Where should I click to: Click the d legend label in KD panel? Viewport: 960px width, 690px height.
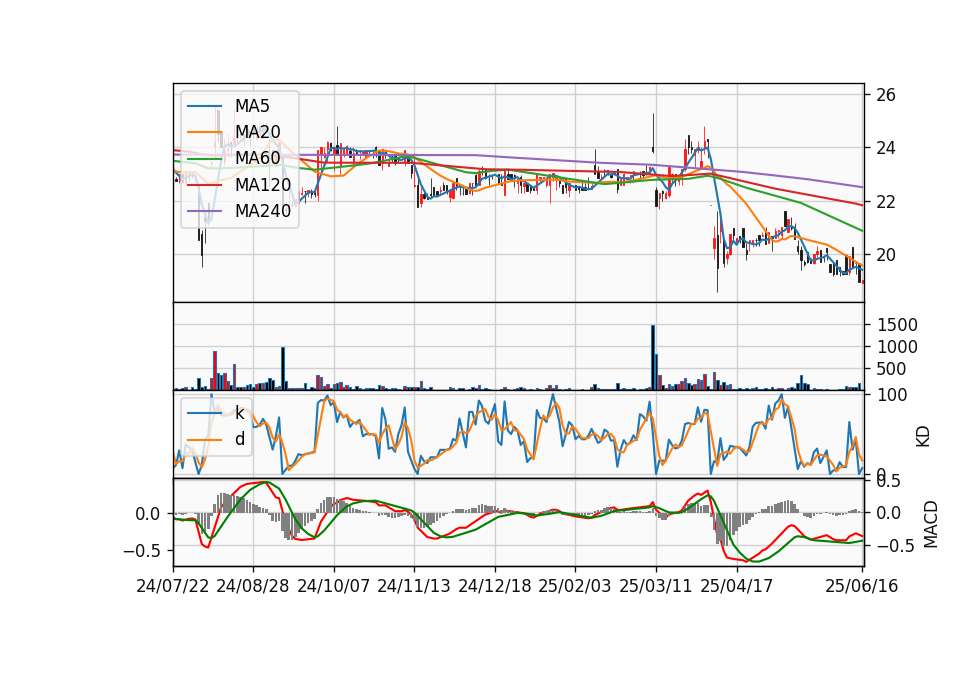[x=240, y=438]
